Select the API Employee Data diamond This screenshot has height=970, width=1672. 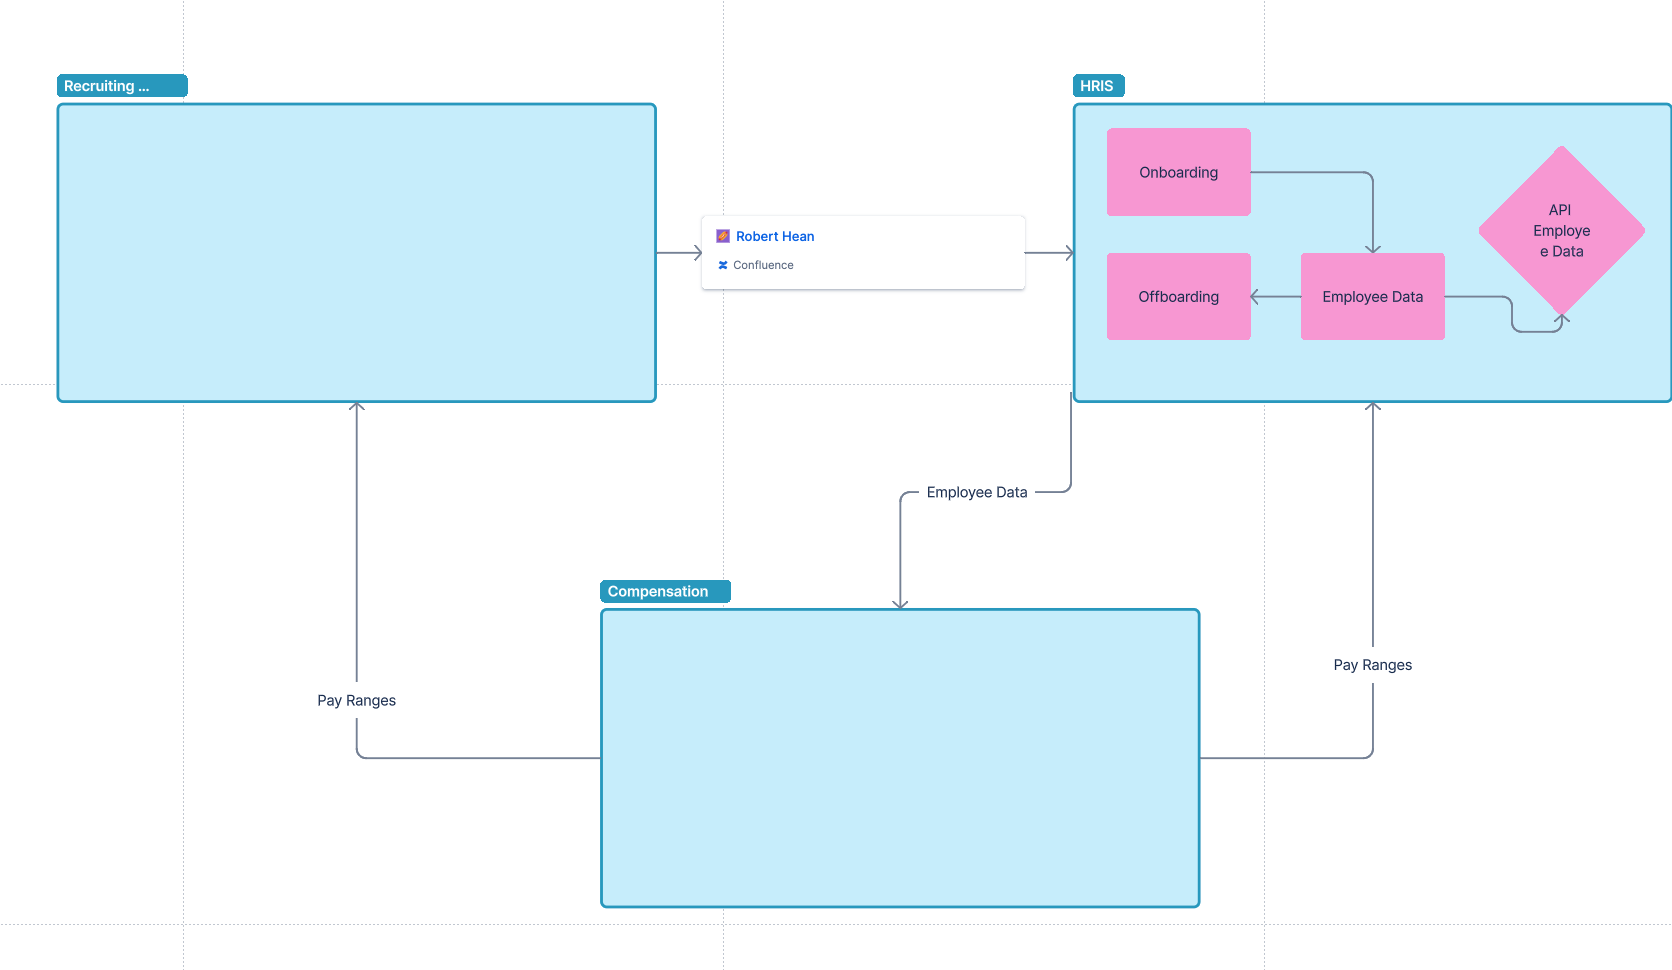tap(1560, 230)
